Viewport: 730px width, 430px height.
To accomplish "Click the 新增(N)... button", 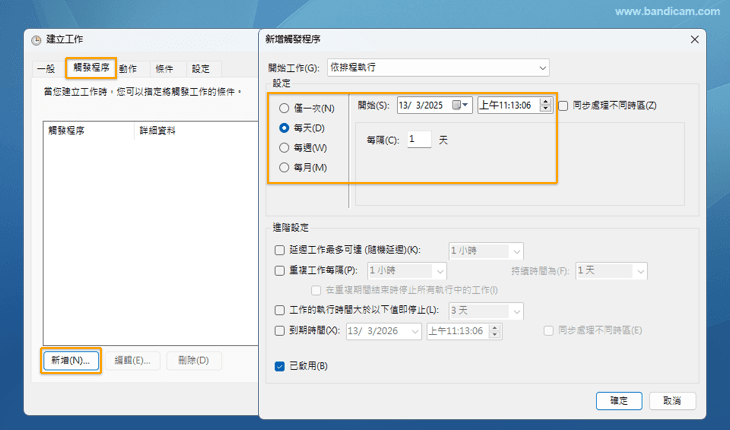I will (71, 360).
